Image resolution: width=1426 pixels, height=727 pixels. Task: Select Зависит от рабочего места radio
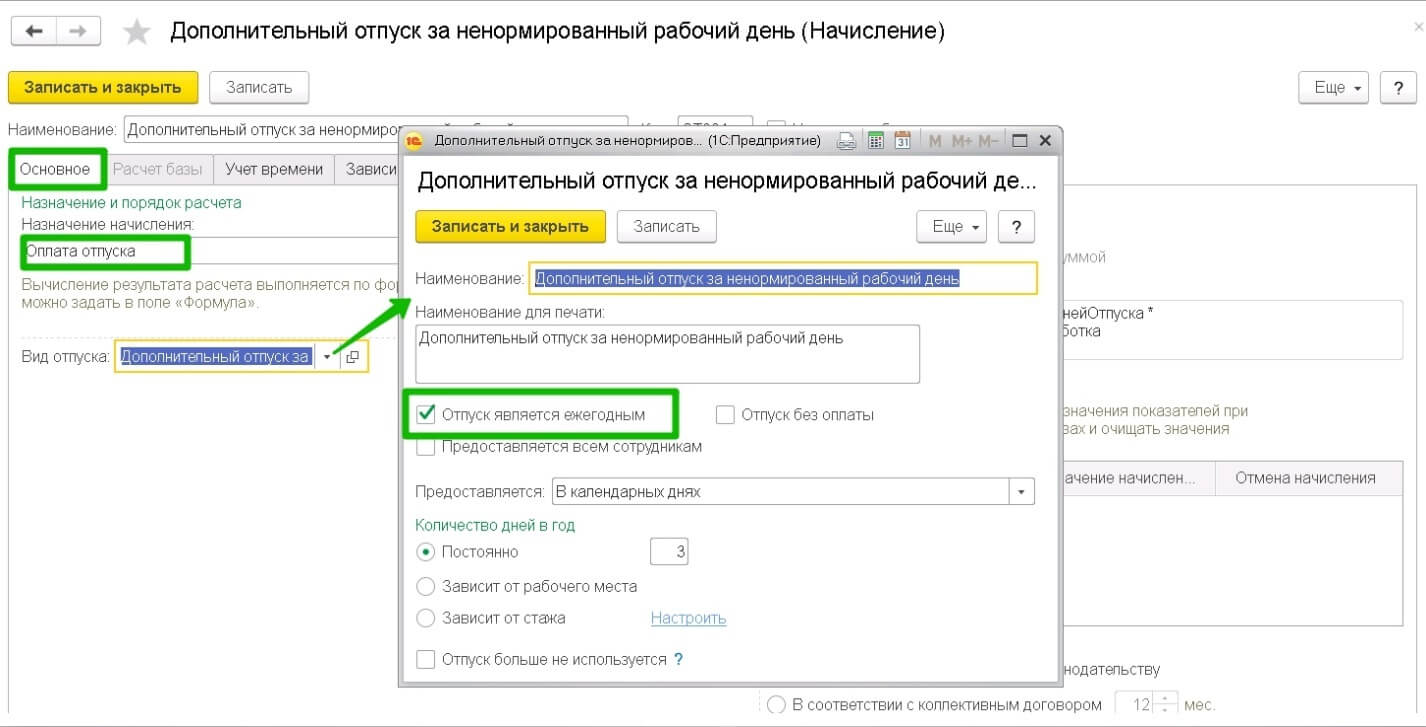[426, 587]
